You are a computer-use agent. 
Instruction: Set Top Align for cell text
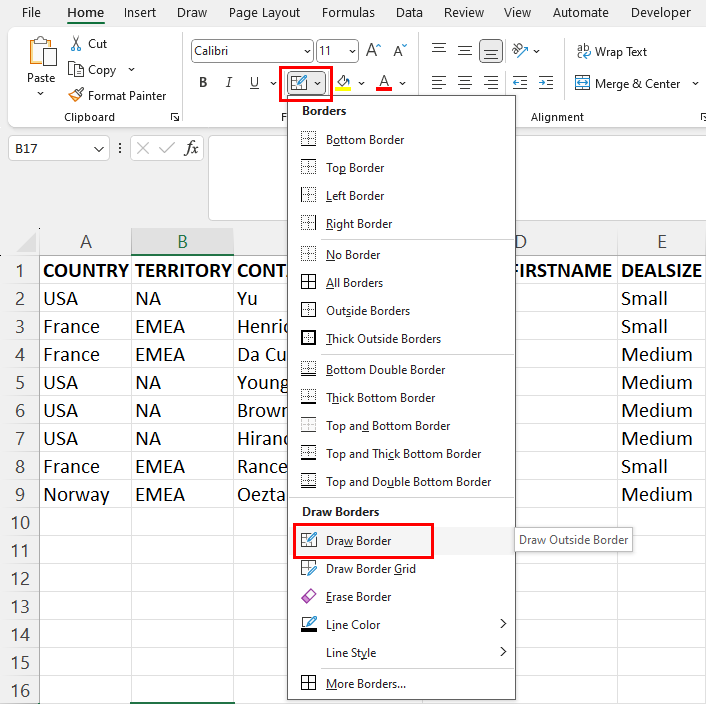(439, 50)
